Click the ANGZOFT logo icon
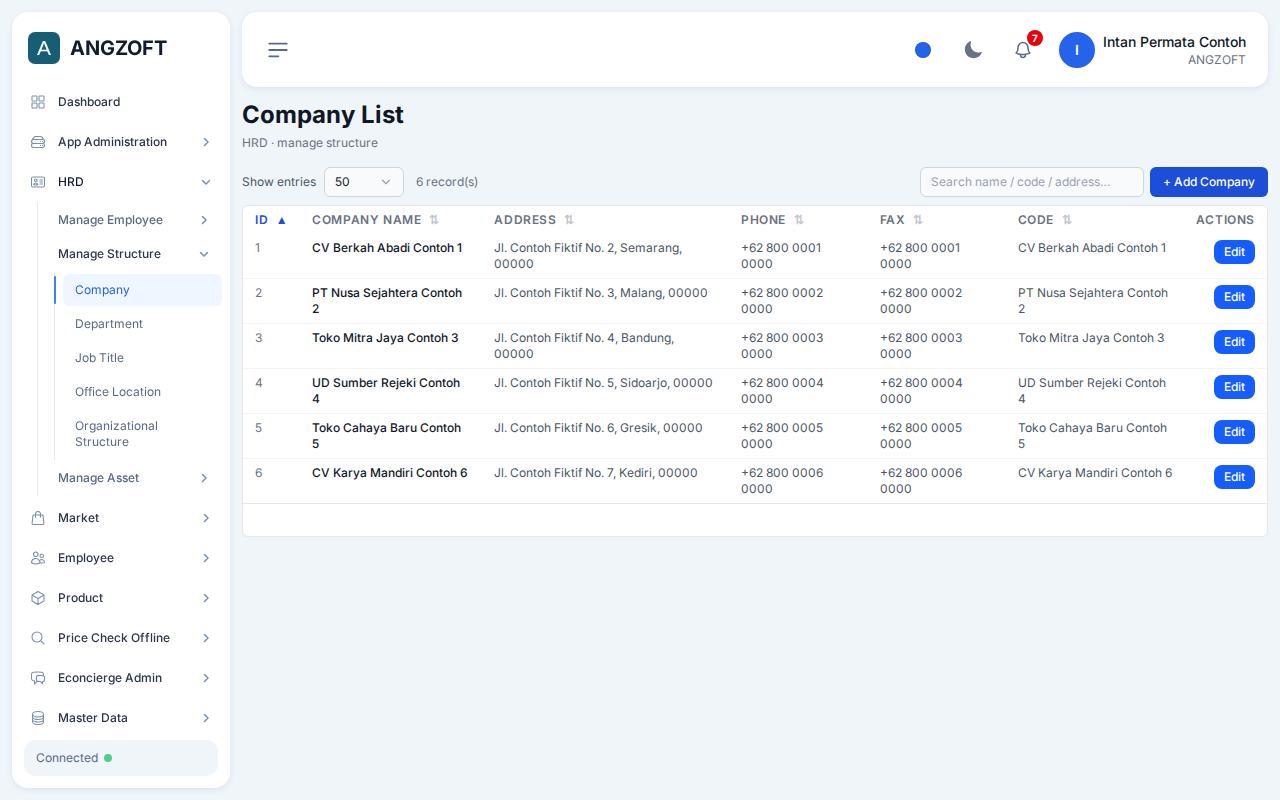Viewport: 1280px width, 800px height. 44,48
